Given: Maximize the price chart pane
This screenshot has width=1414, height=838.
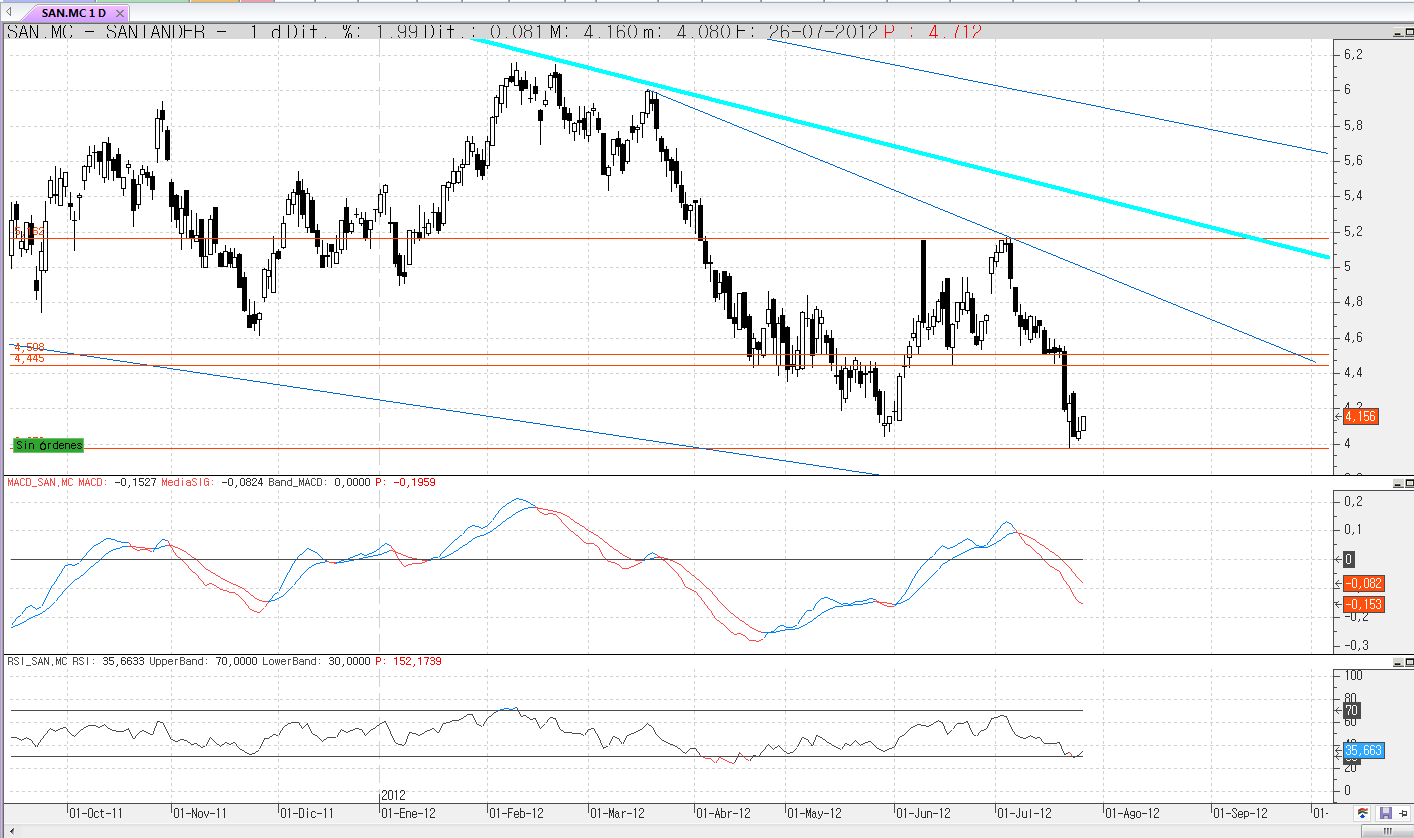Looking at the screenshot, I should [x=1407, y=31].
